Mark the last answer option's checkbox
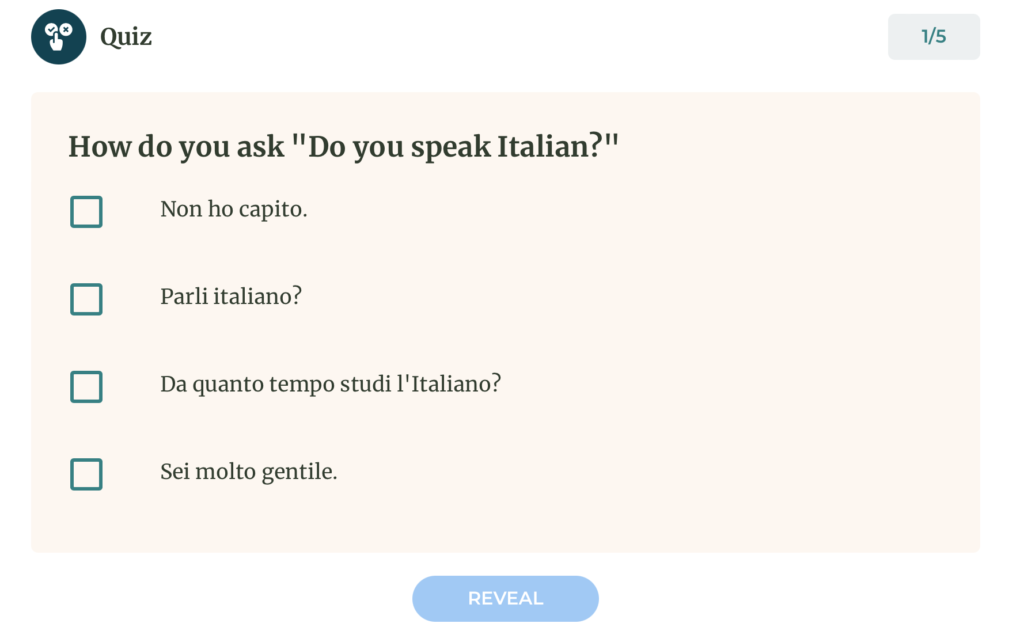This screenshot has width=1024, height=631. tap(86, 474)
